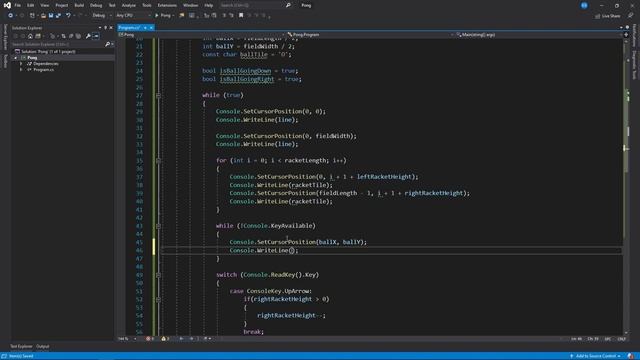Click the Solution Explorer search field
This screenshot has height=360, width=640.
(x=58, y=44)
